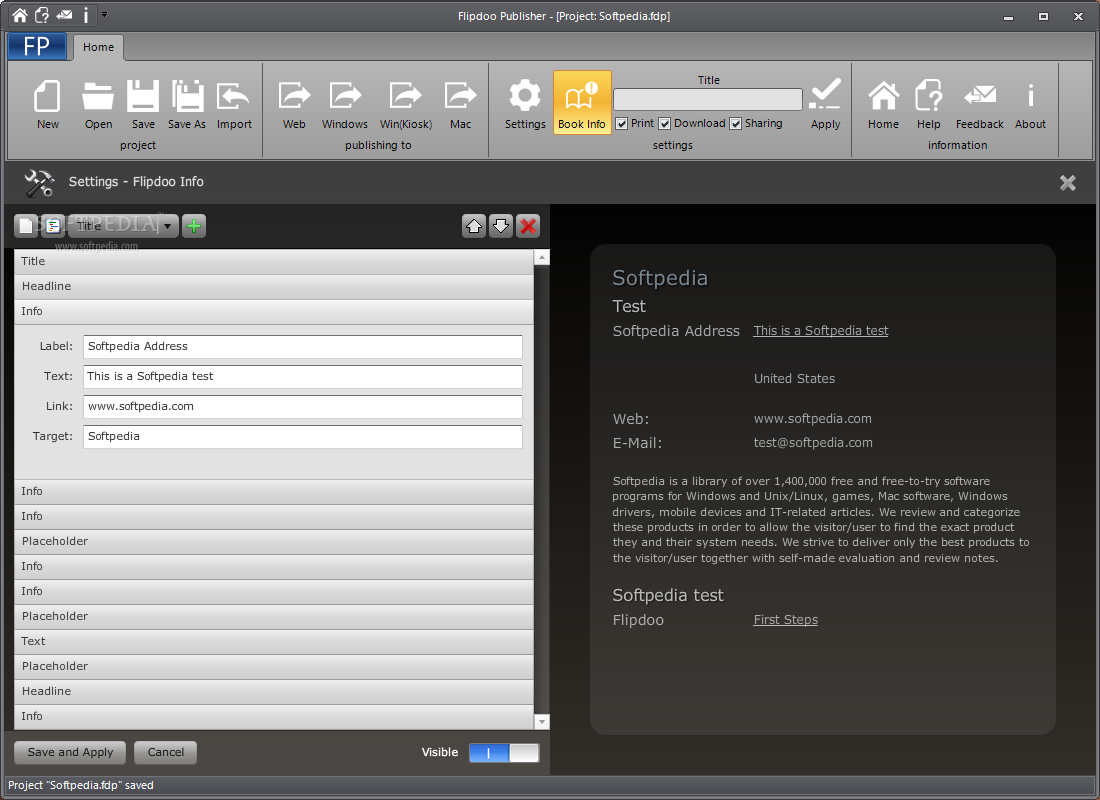Click the list scrollbar down arrow
This screenshot has width=1100, height=800.
pos(542,721)
